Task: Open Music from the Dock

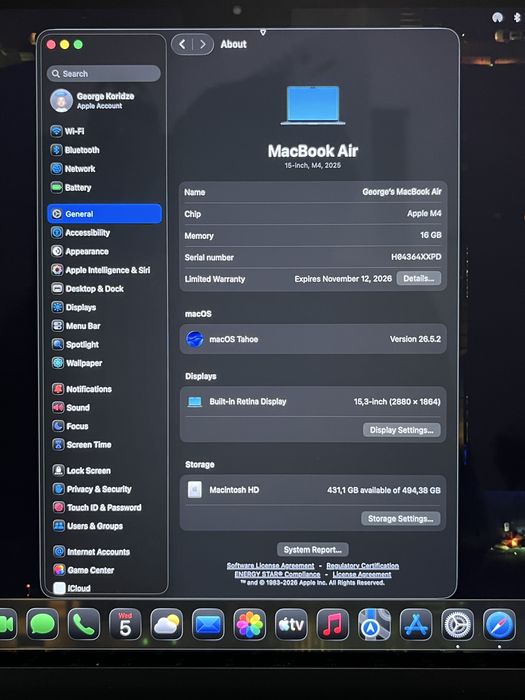Action: 333,624
